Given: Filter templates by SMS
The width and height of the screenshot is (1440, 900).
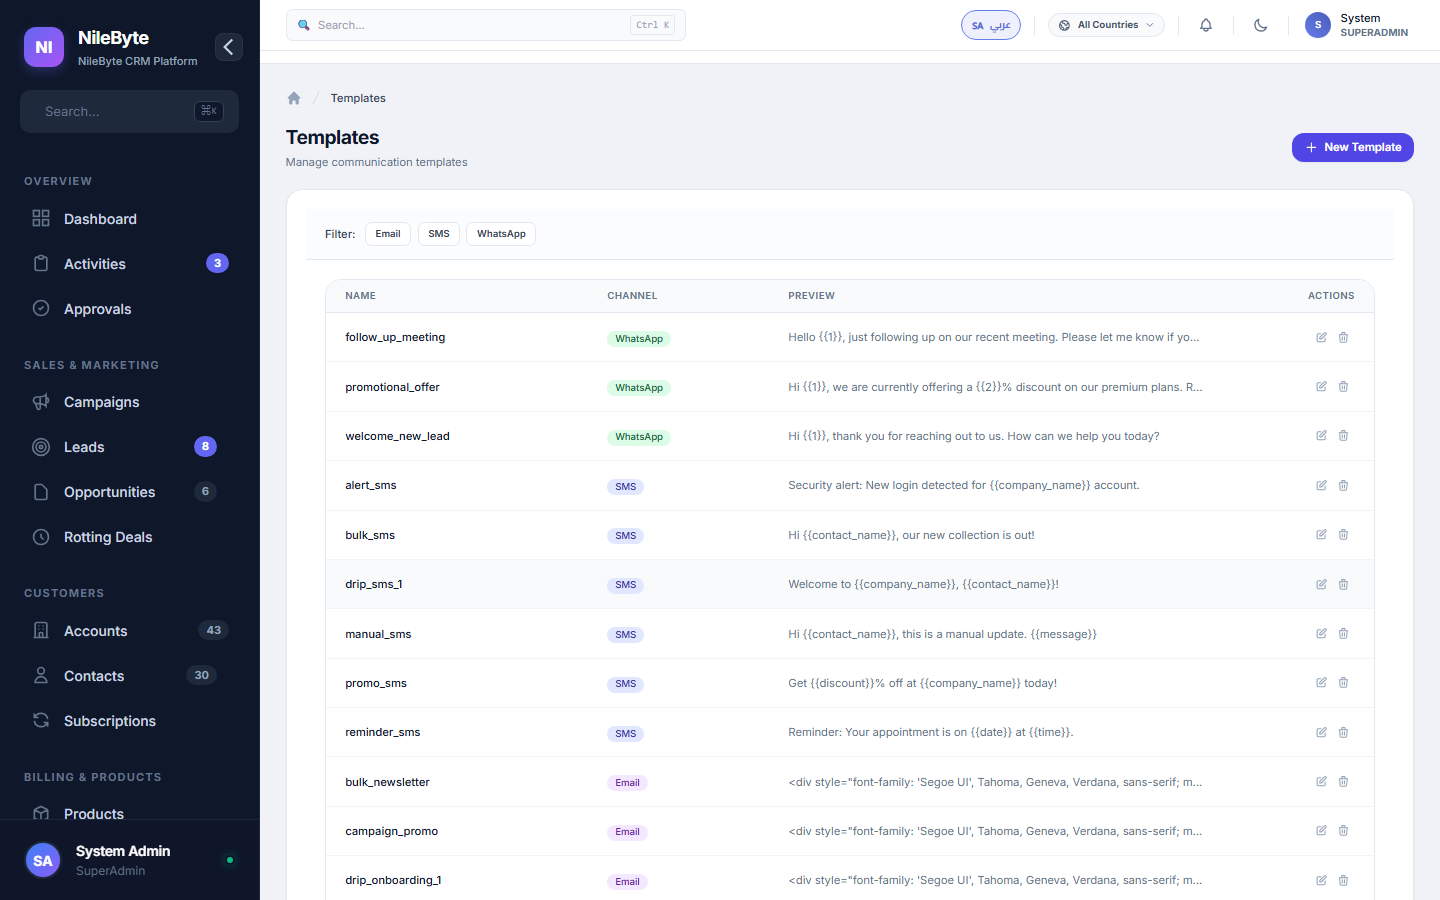Looking at the screenshot, I should click(439, 234).
